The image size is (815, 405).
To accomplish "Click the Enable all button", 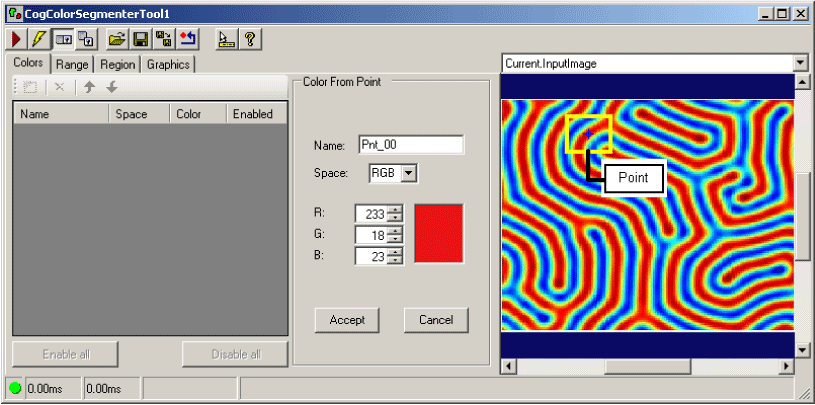I will [x=66, y=355].
